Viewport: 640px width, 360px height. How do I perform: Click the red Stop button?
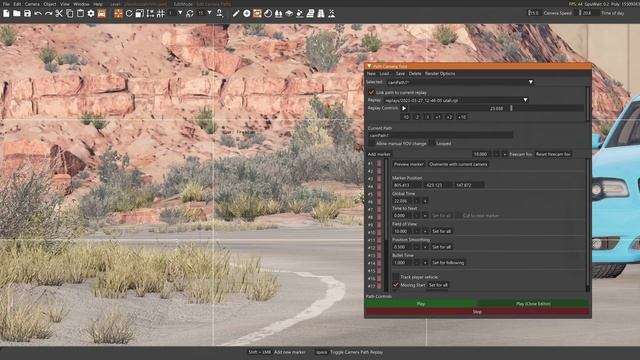tap(478, 312)
